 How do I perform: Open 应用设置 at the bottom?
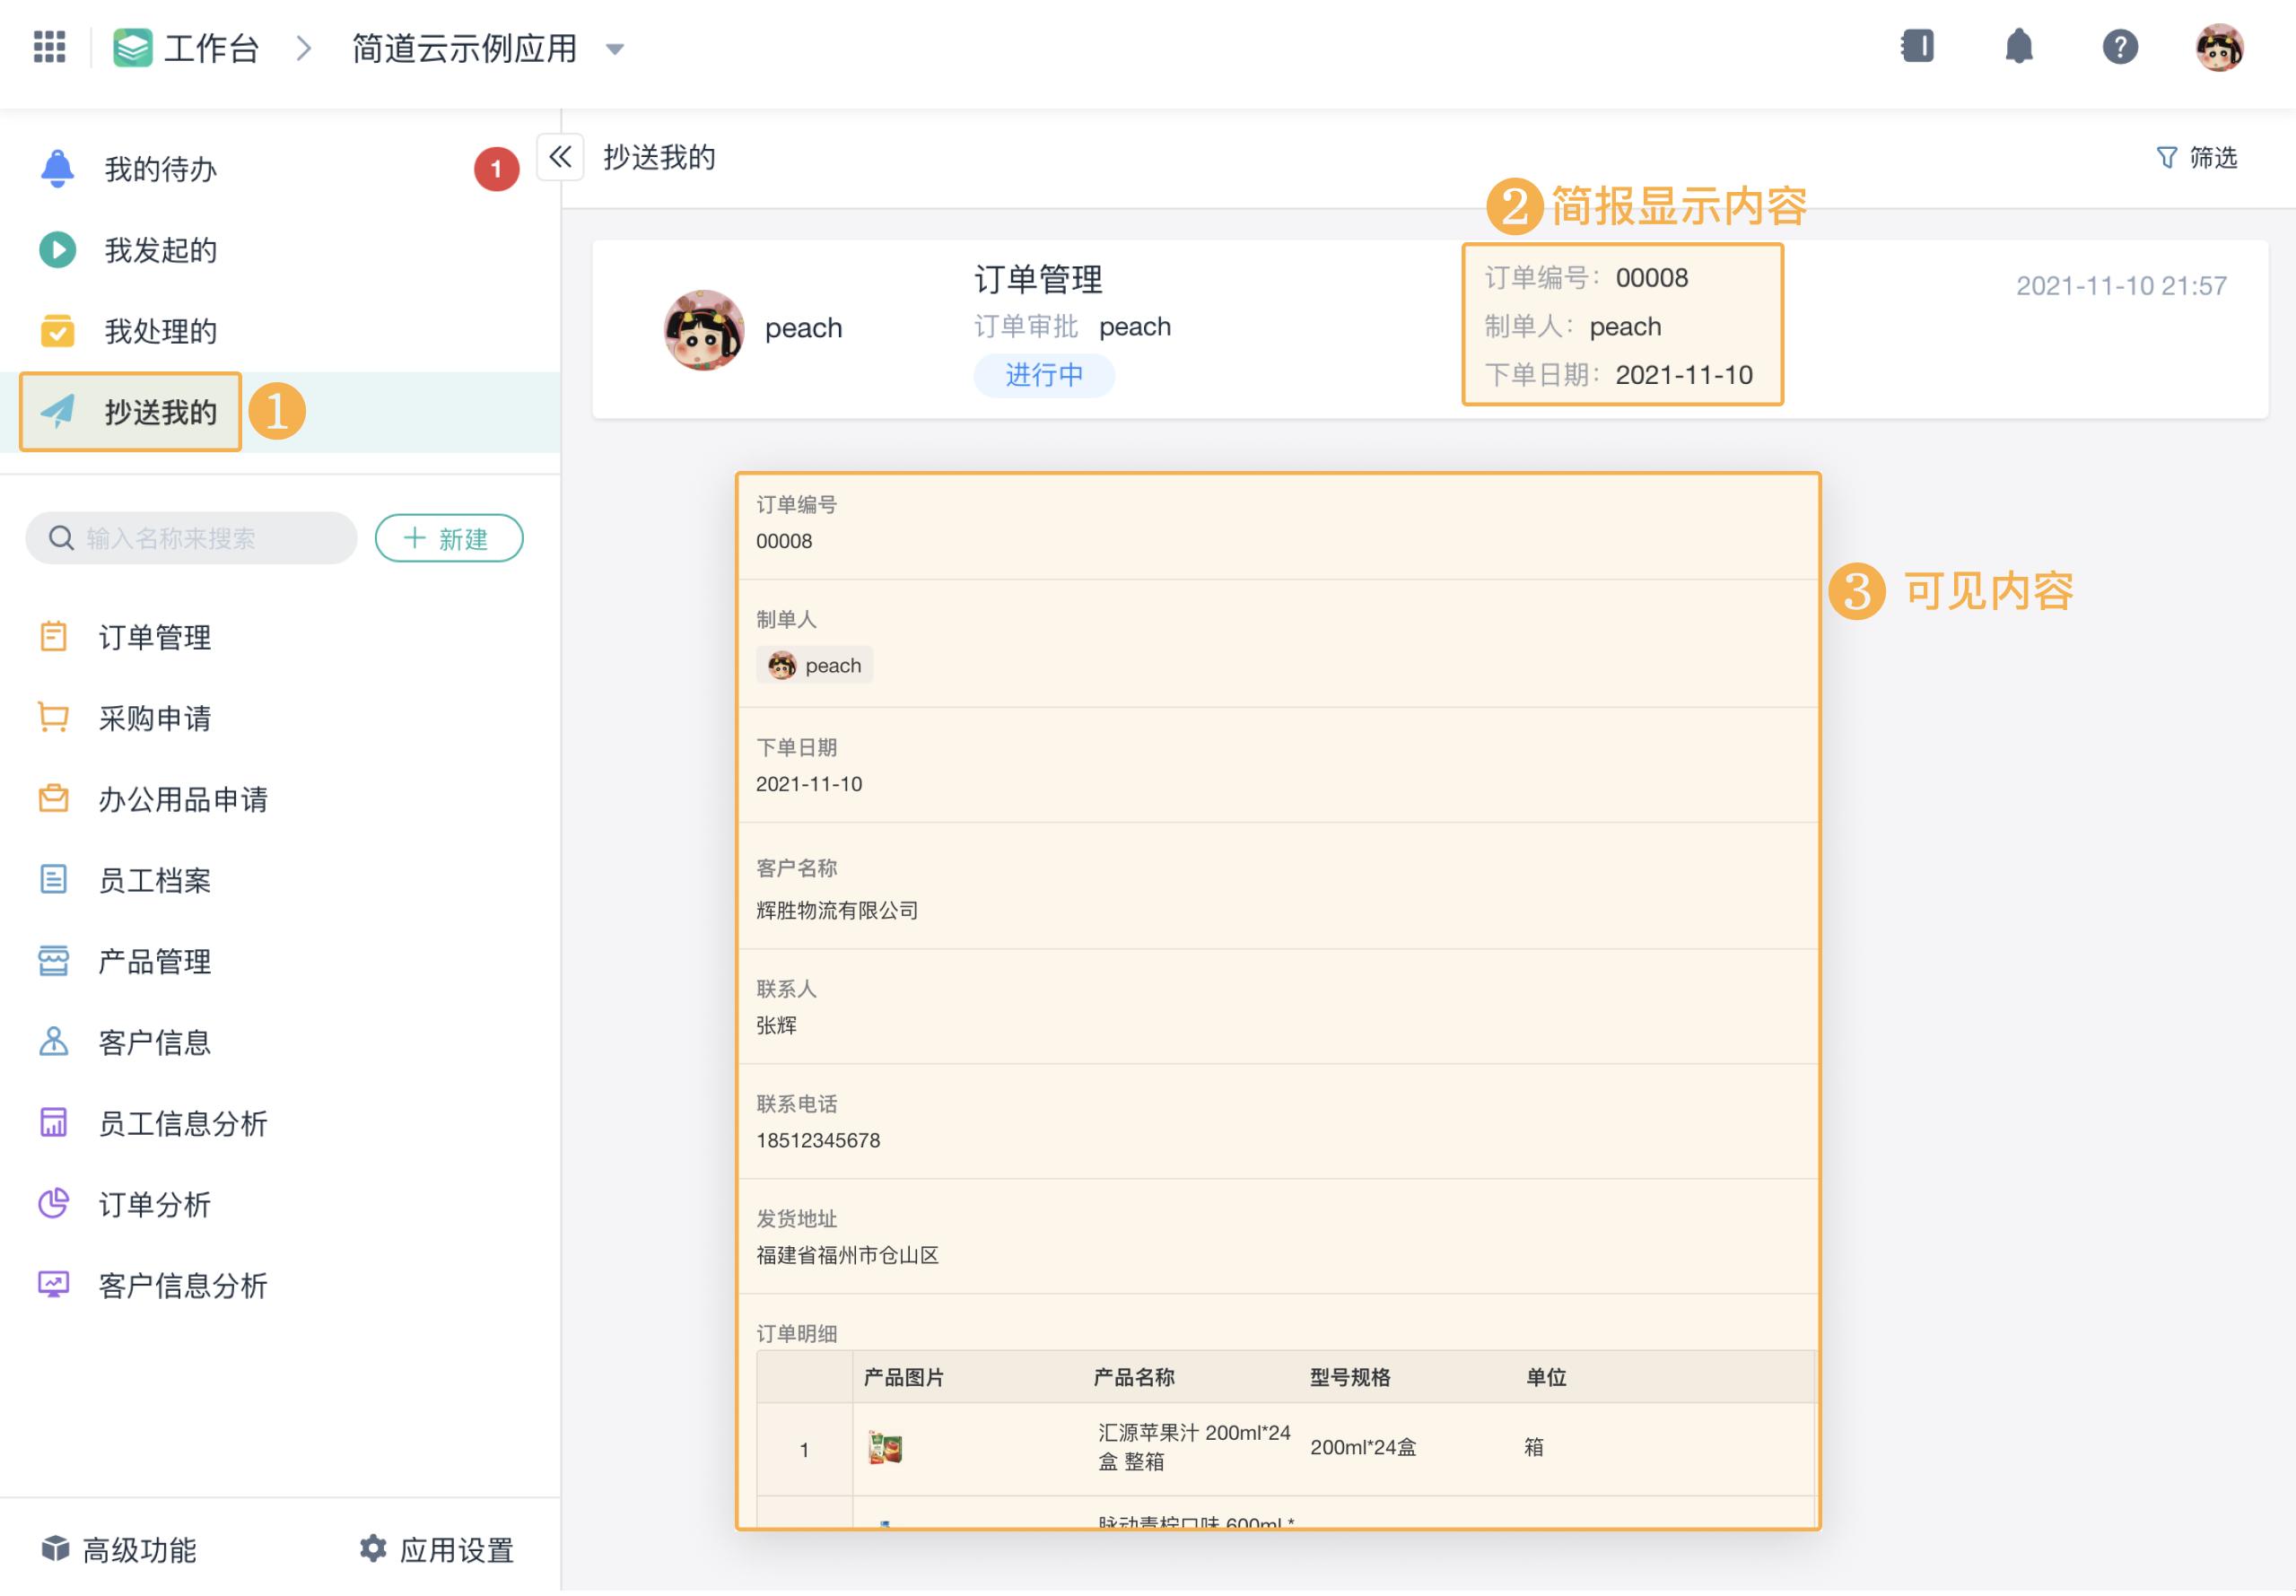pos(437,1550)
